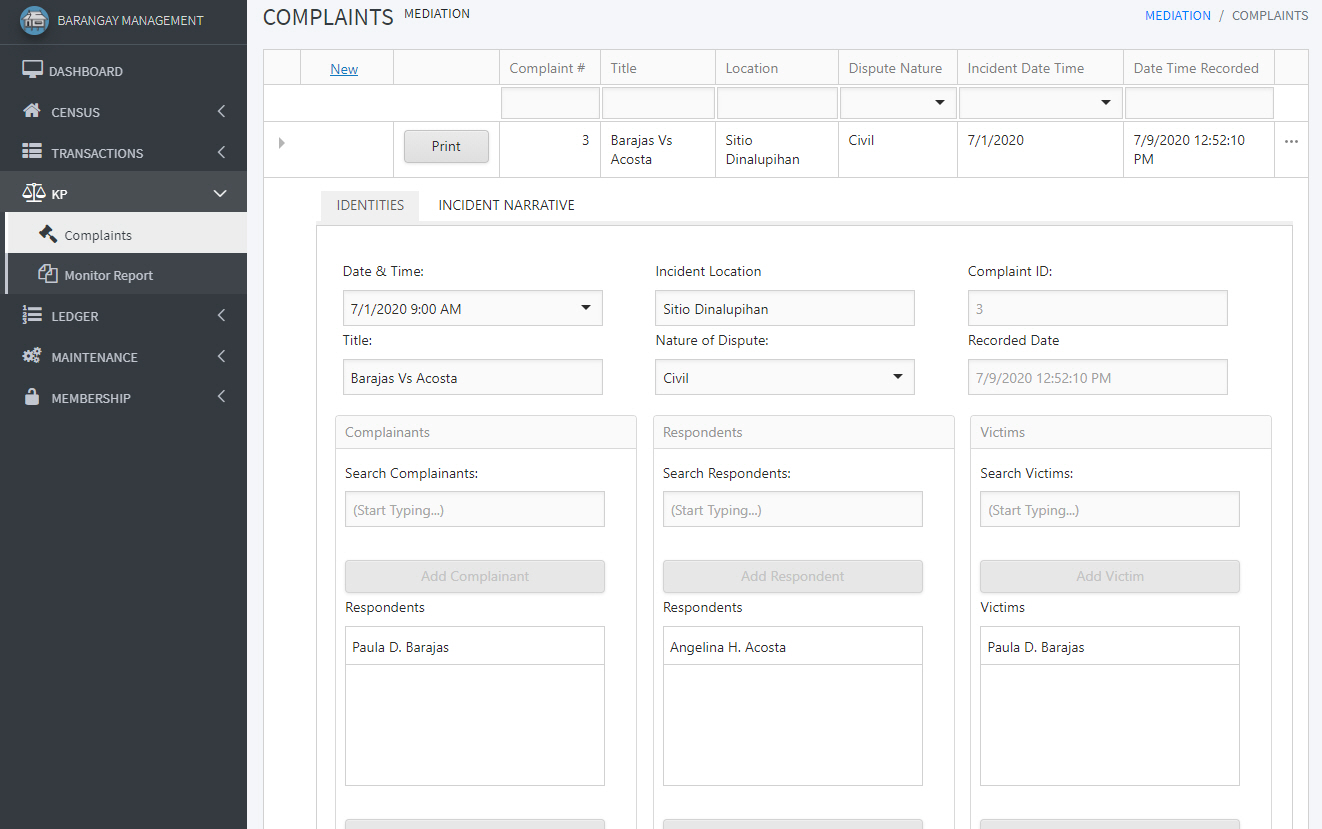This screenshot has width=1322, height=829.
Task: Click the Maintenance gears icon
Action: (x=32, y=356)
